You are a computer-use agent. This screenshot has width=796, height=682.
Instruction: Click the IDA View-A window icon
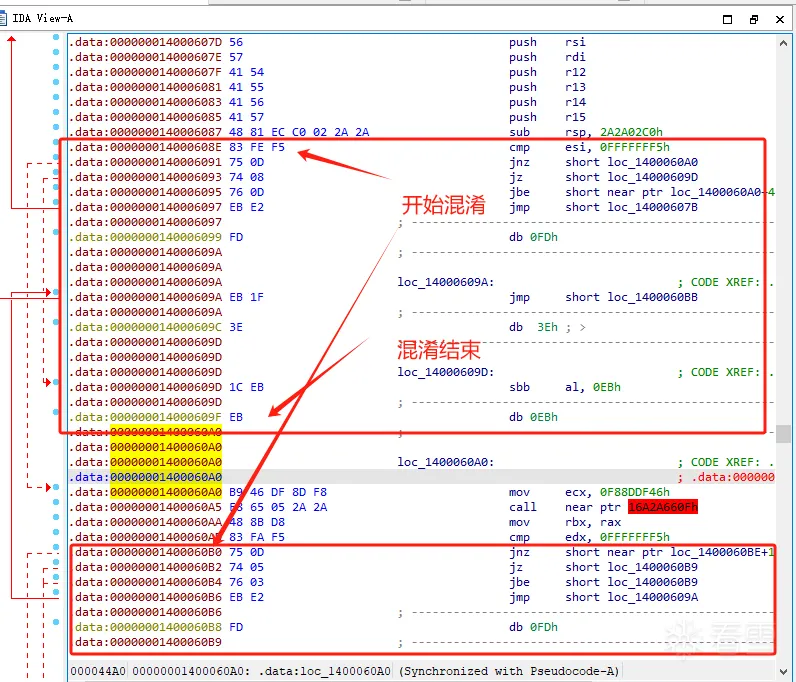click(x=3, y=19)
